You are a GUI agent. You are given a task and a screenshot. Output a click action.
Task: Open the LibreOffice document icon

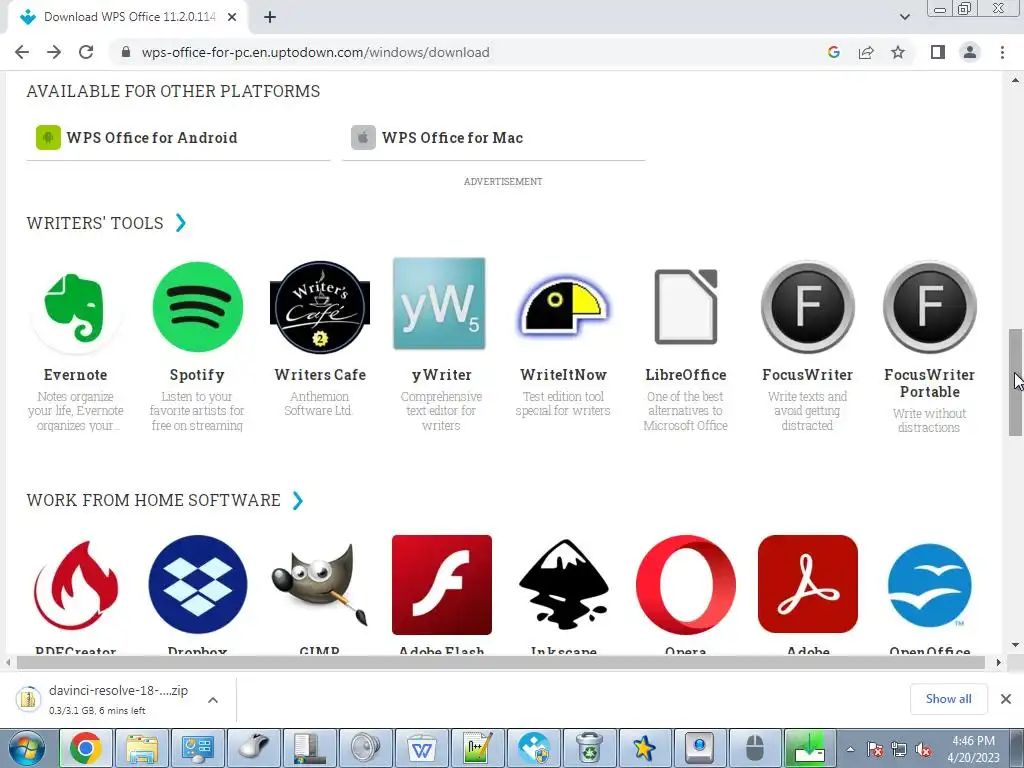[686, 306]
